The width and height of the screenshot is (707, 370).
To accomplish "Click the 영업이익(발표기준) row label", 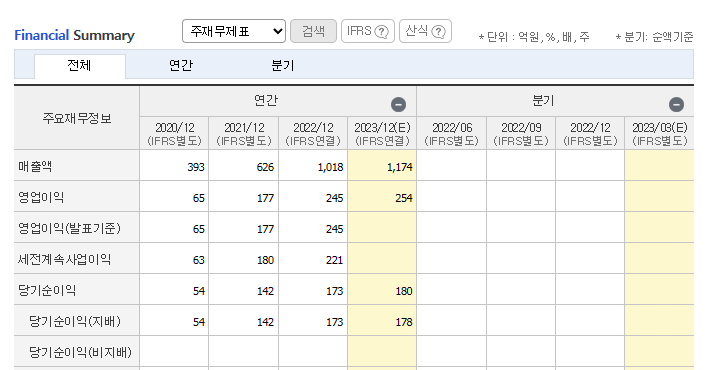I will coord(69,228).
